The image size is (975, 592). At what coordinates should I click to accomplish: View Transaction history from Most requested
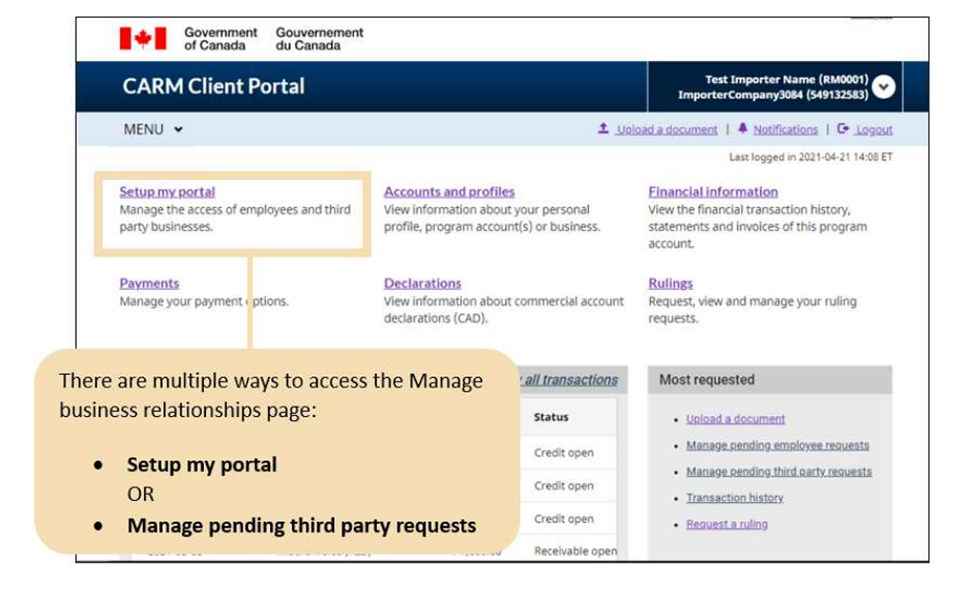click(x=734, y=498)
